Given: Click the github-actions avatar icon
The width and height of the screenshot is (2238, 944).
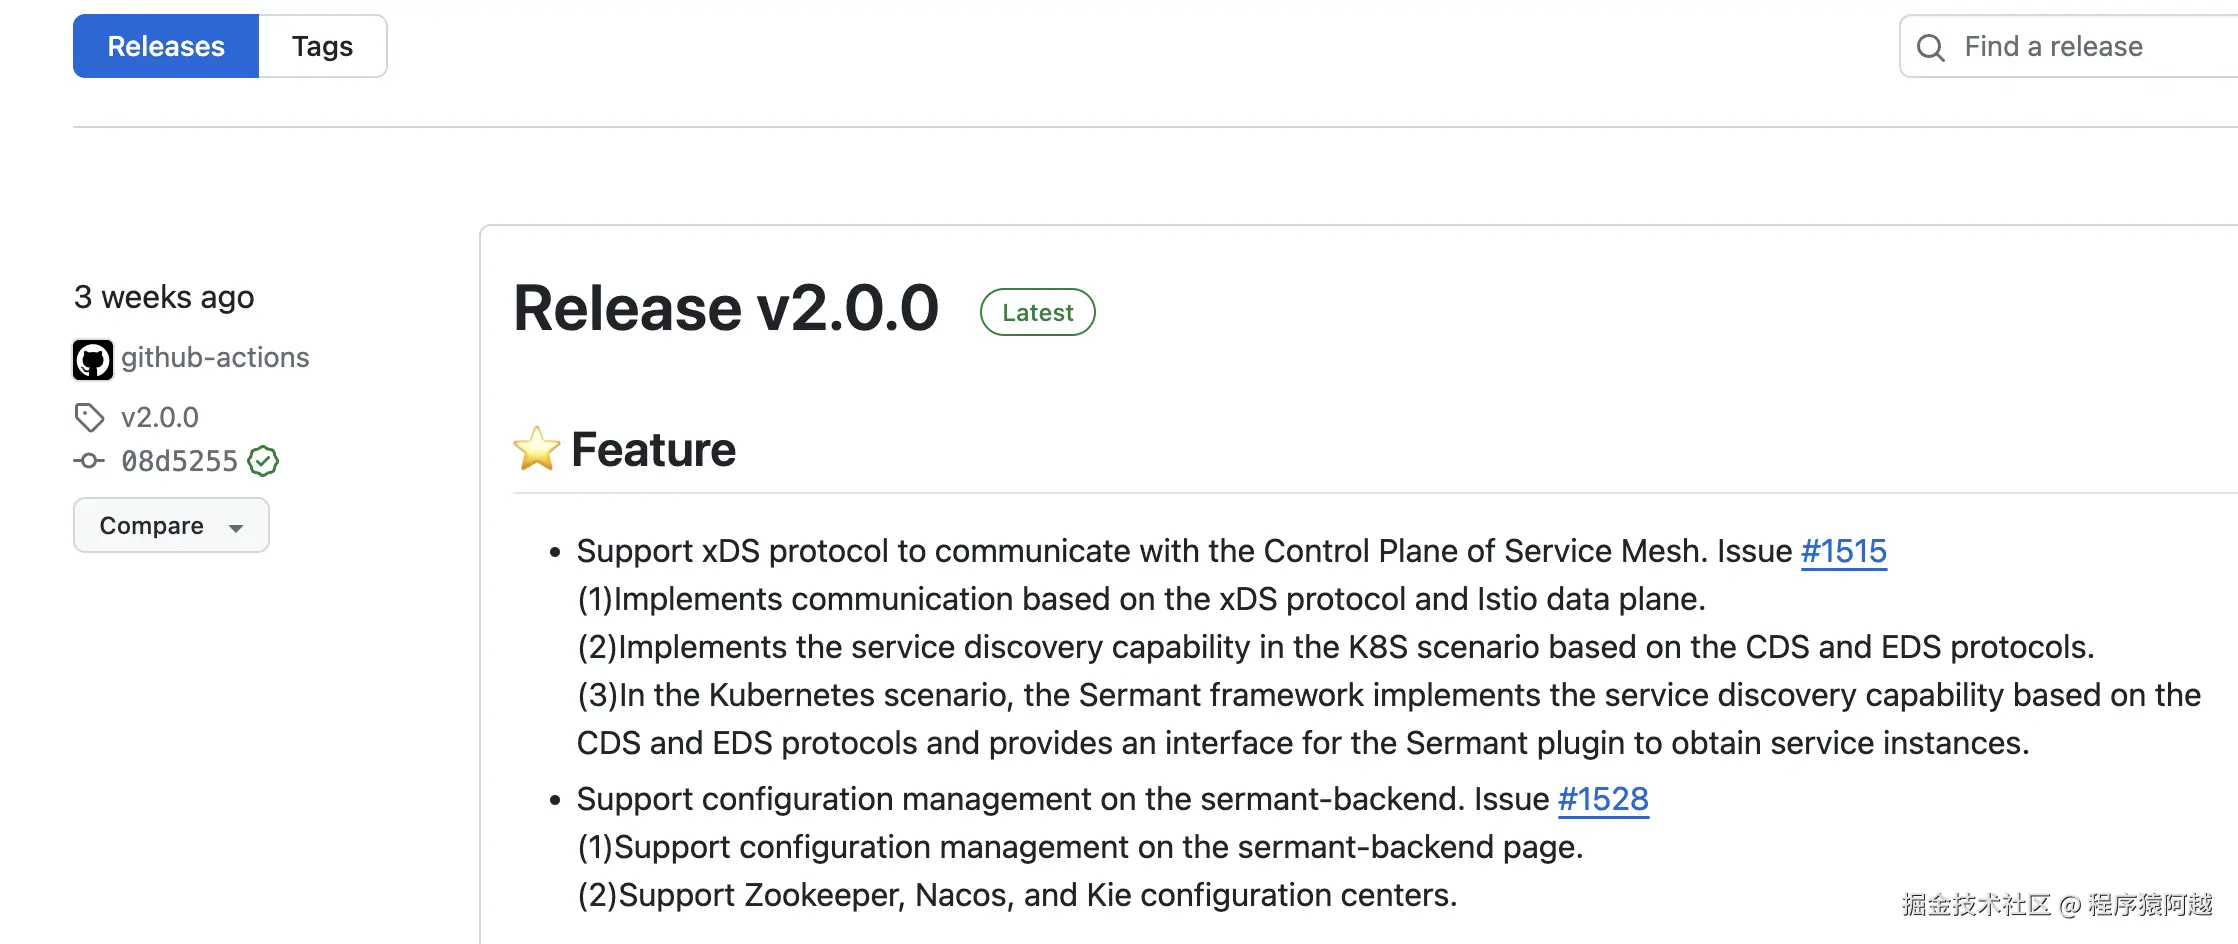Looking at the screenshot, I should (x=93, y=359).
